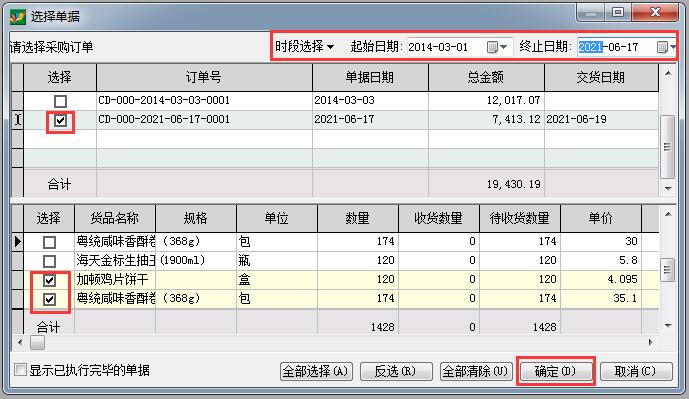689x399 pixels.
Task: Uncheck order CD-000-2021-06-17-0001 checkbox
Action: pyautogui.click(x=60, y=120)
